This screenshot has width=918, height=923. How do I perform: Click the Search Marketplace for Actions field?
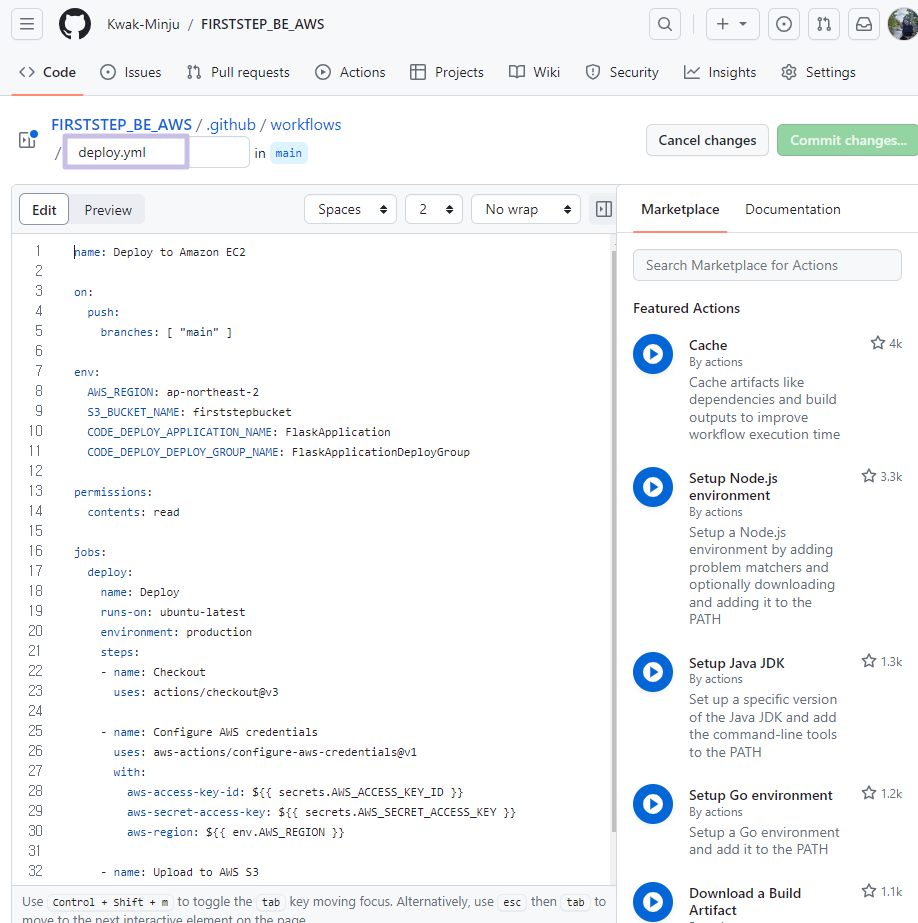click(767, 265)
